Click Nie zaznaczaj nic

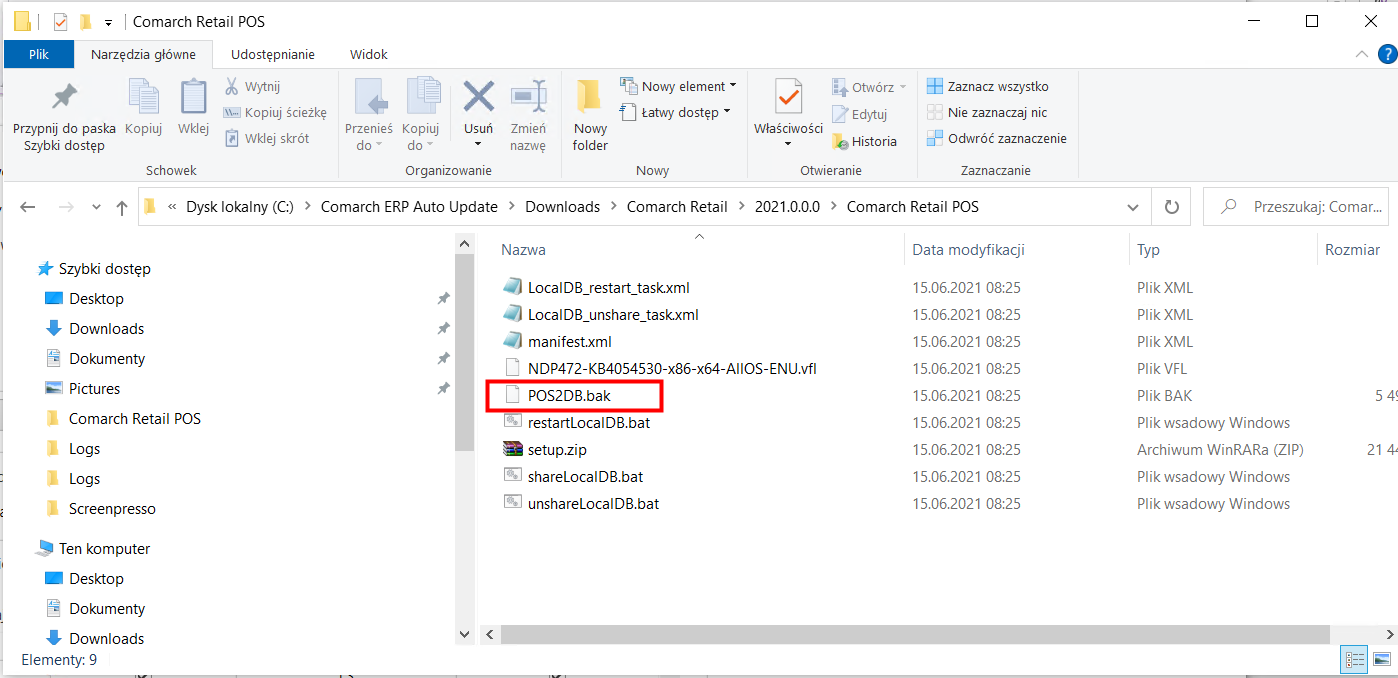coord(986,112)
